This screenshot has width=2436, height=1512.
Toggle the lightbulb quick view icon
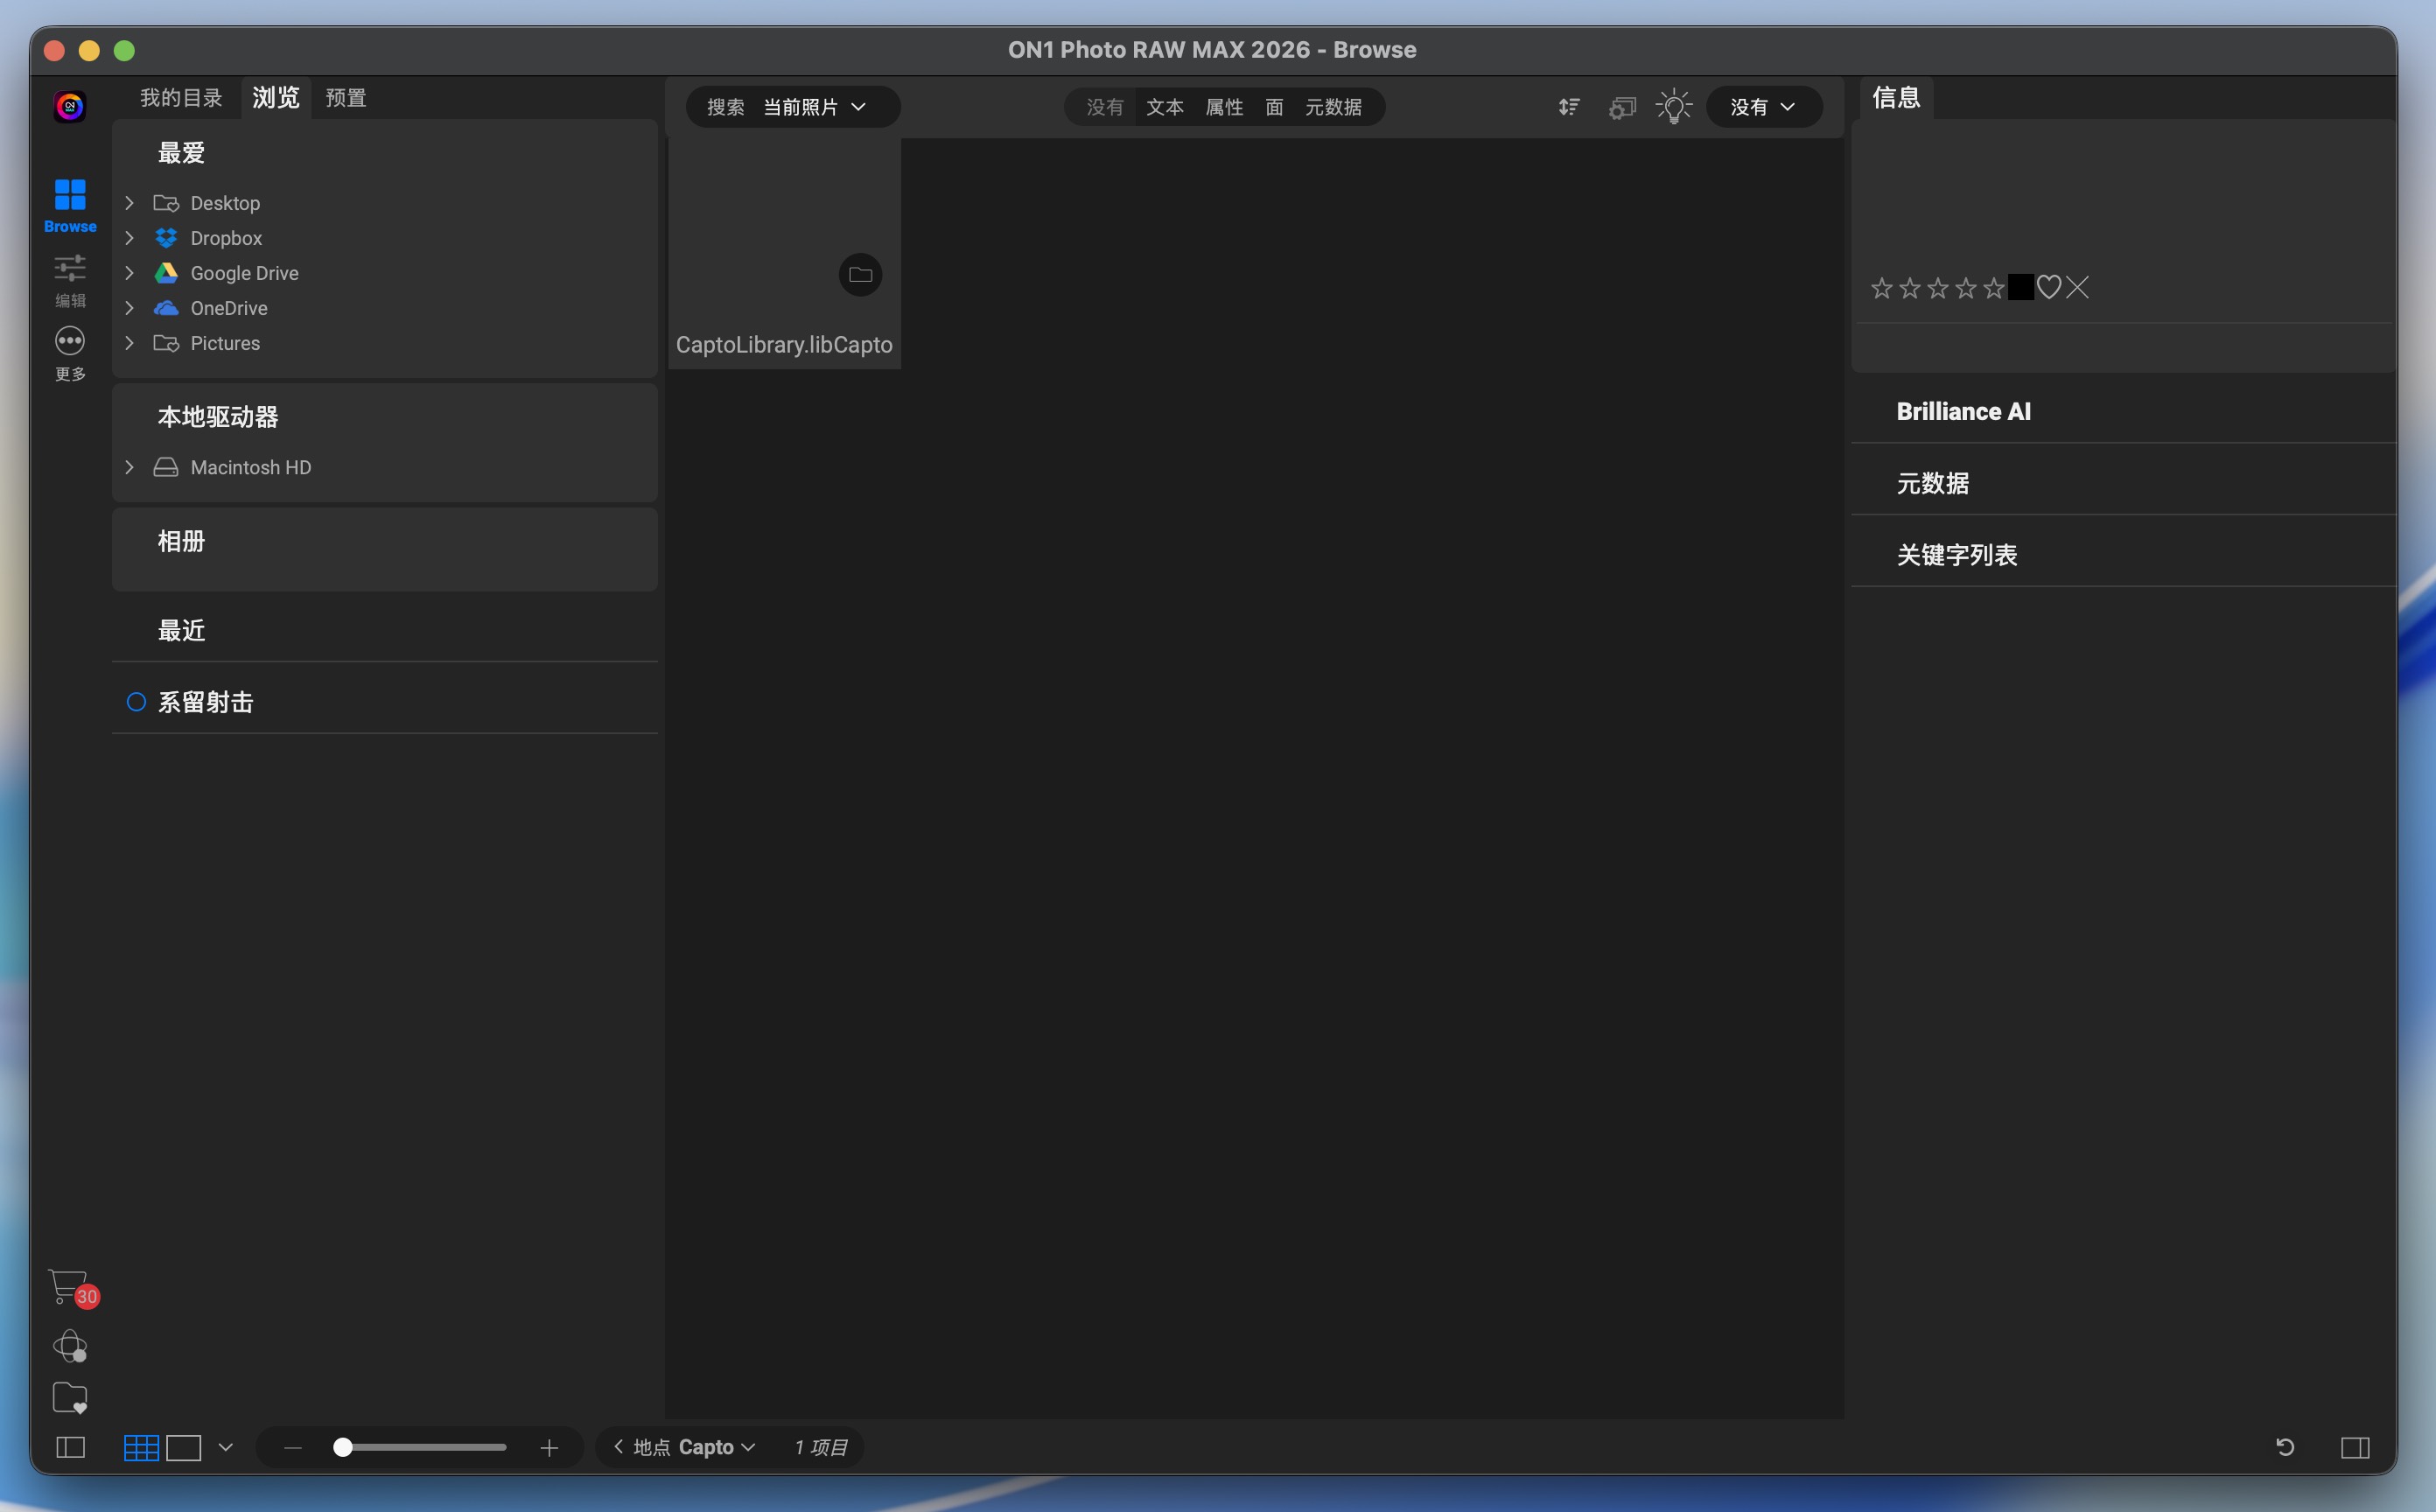[x=1673, y=106]
